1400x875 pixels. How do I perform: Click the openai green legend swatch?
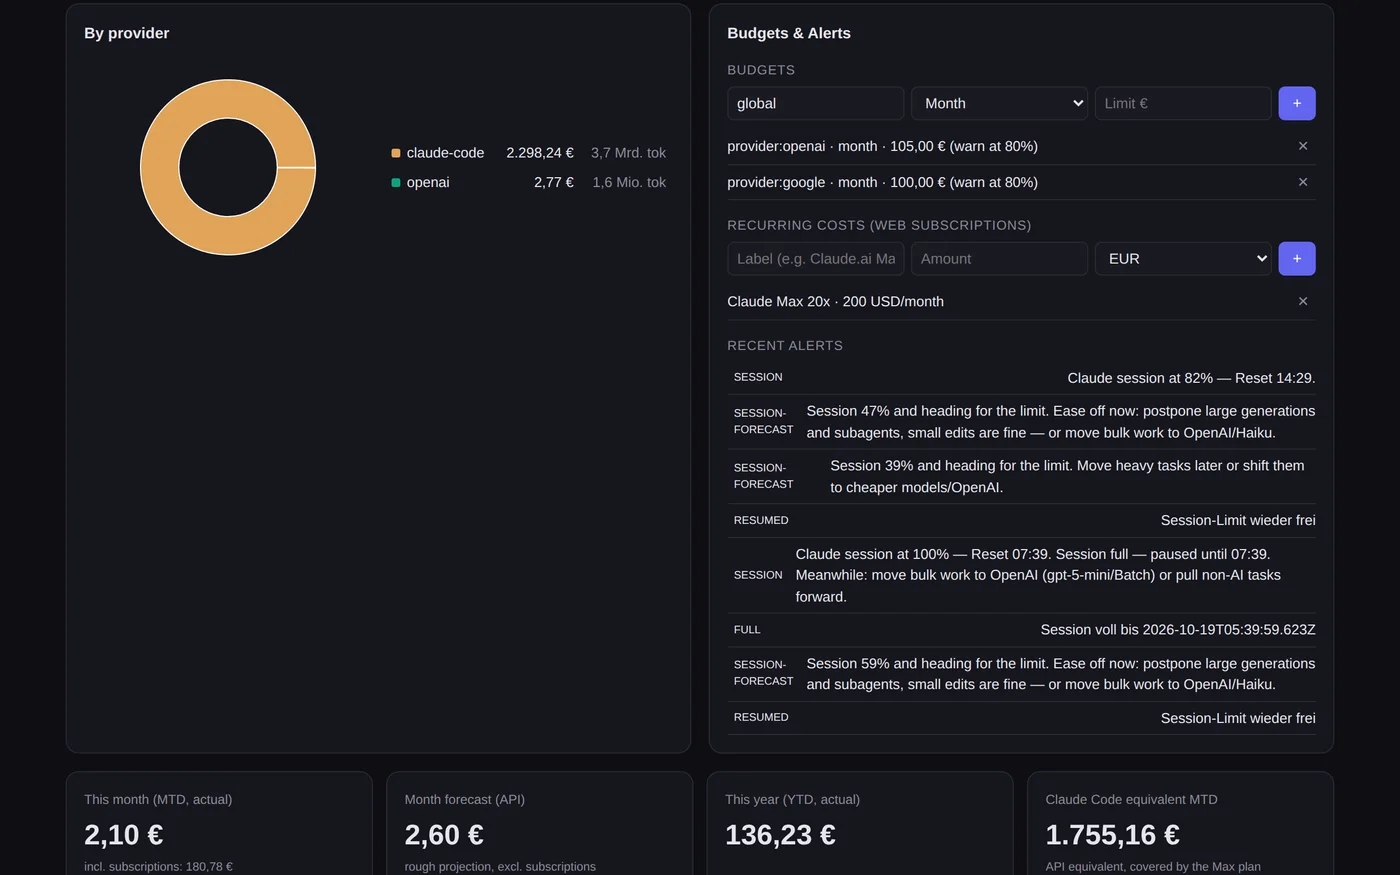point(396,182)
